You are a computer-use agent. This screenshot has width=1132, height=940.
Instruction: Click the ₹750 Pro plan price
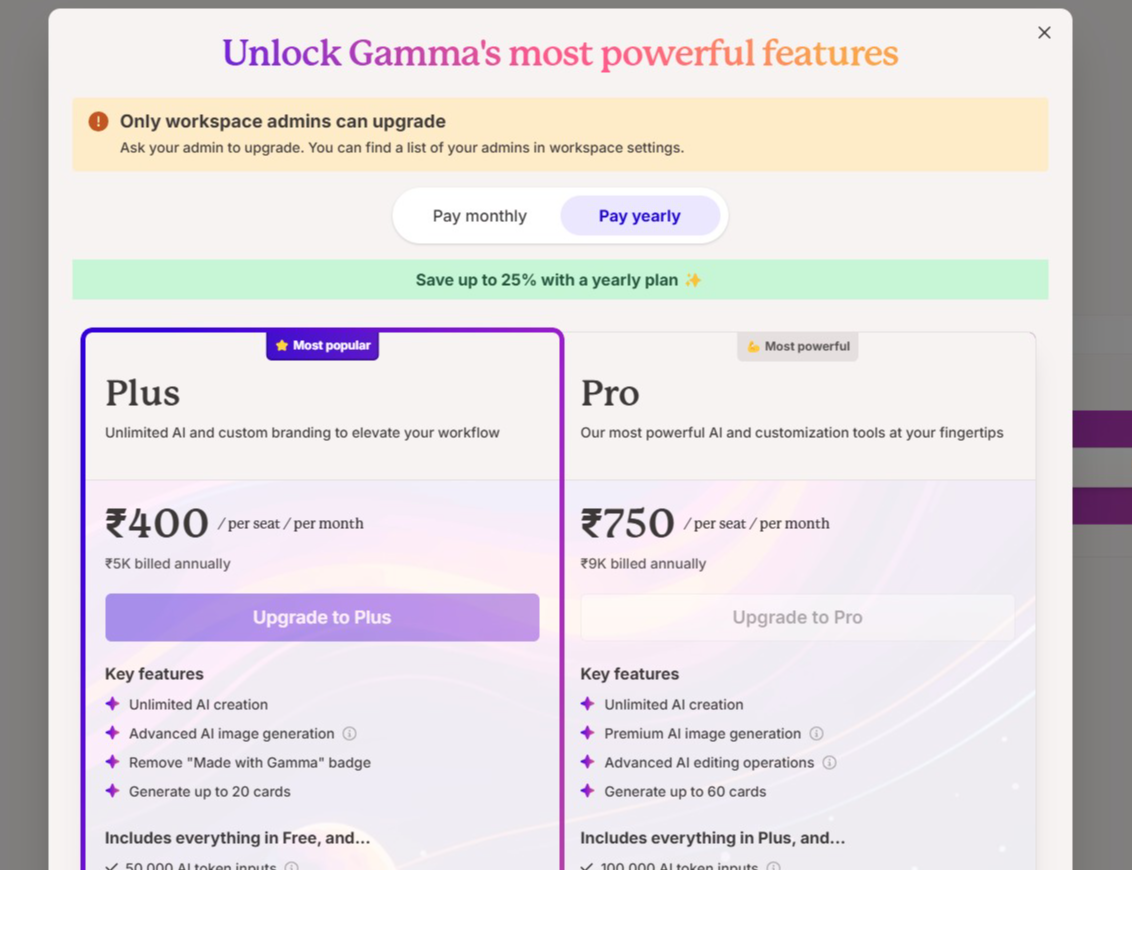coord(628,523)
